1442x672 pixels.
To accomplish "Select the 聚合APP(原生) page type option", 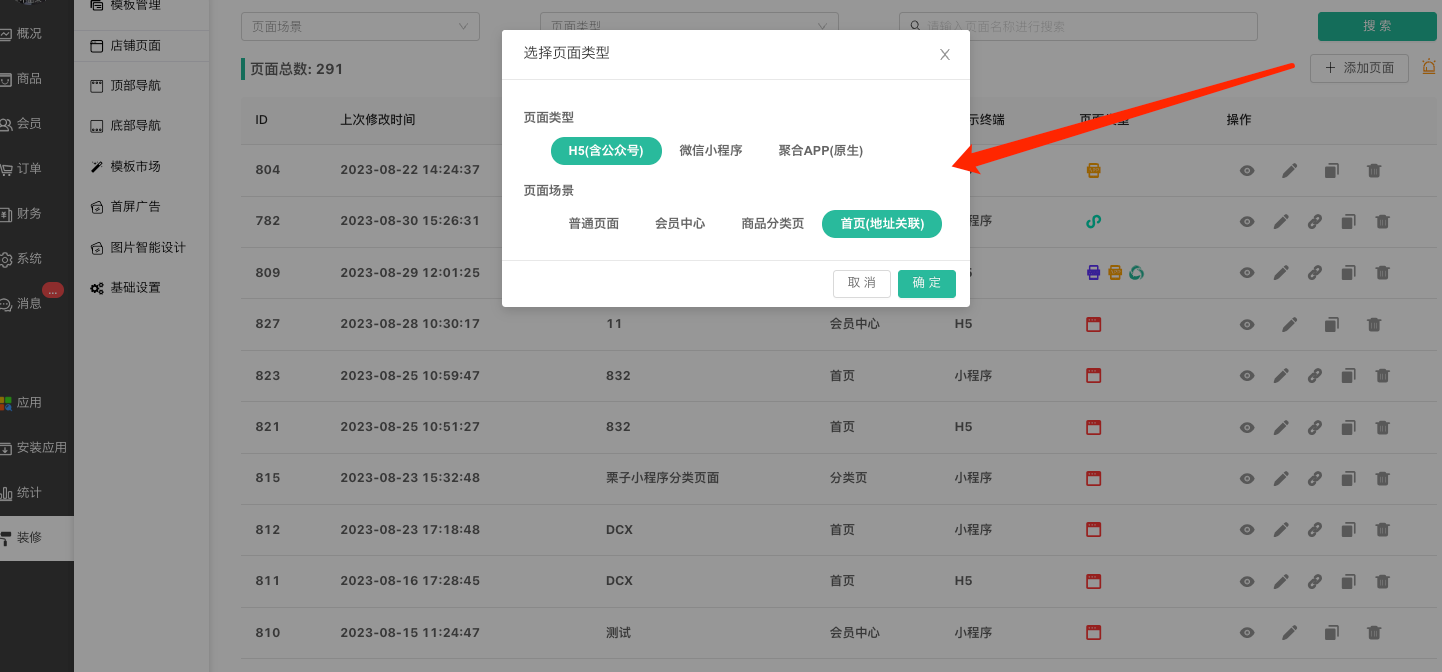I will 820,151.
